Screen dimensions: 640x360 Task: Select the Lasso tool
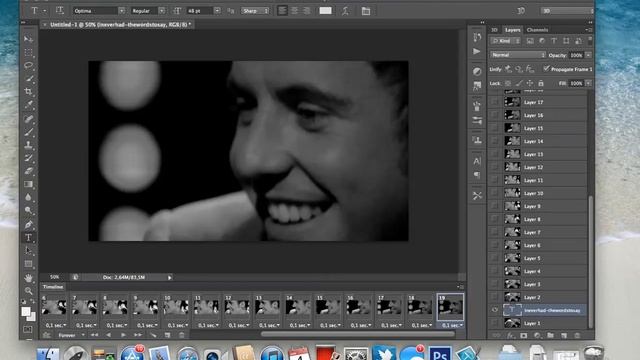(28, 65)
